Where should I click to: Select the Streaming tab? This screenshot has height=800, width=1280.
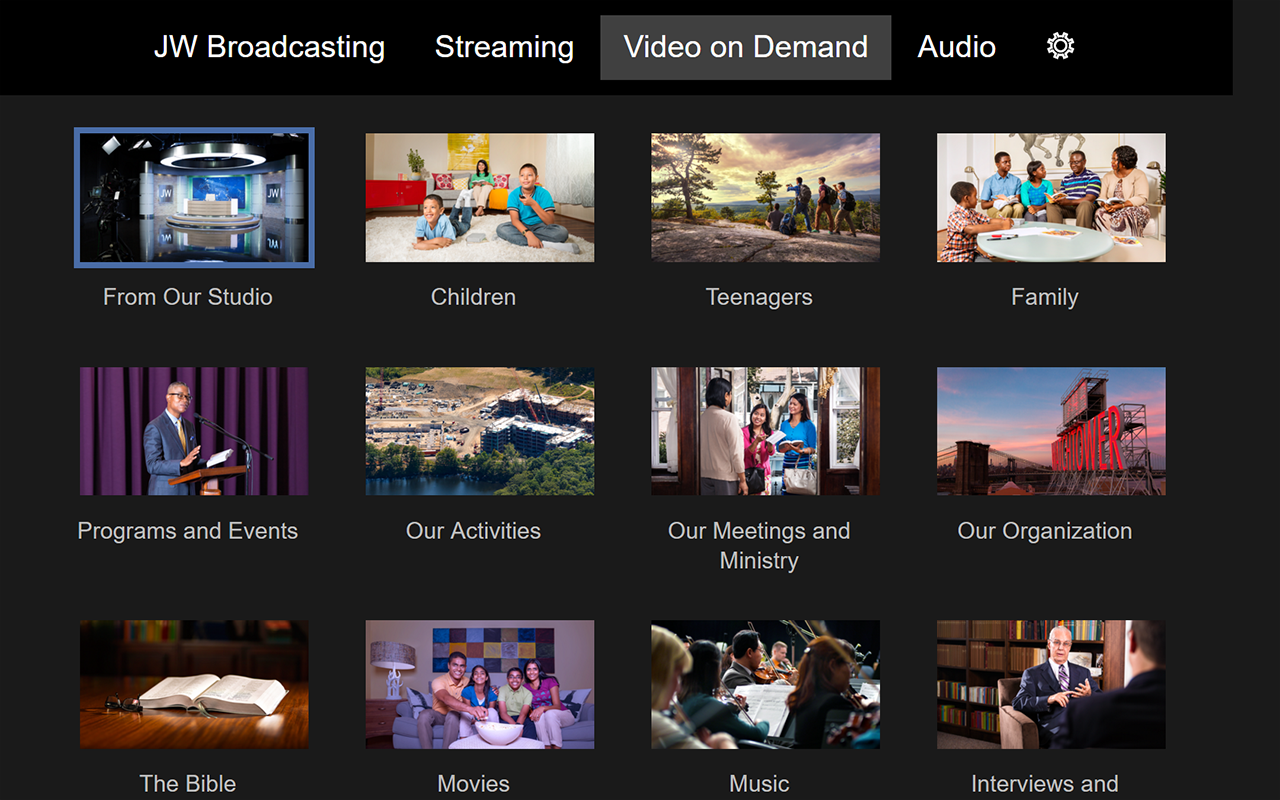tap(504, 47)
